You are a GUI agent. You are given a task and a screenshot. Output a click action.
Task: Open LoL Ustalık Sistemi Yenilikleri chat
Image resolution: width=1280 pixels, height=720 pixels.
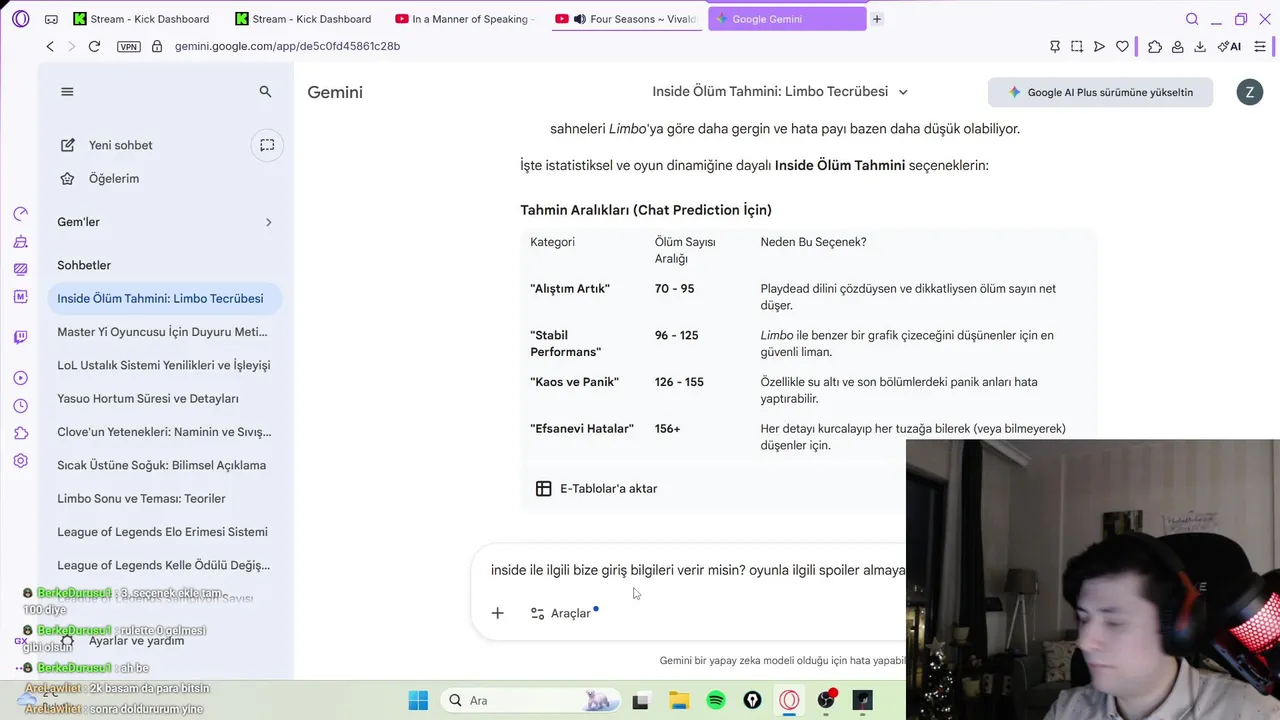(165, 365)
